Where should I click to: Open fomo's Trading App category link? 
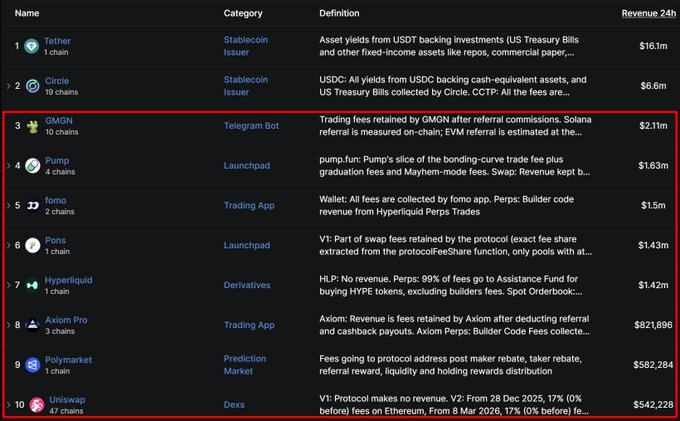pyautogui.click(x=249, y=206)
